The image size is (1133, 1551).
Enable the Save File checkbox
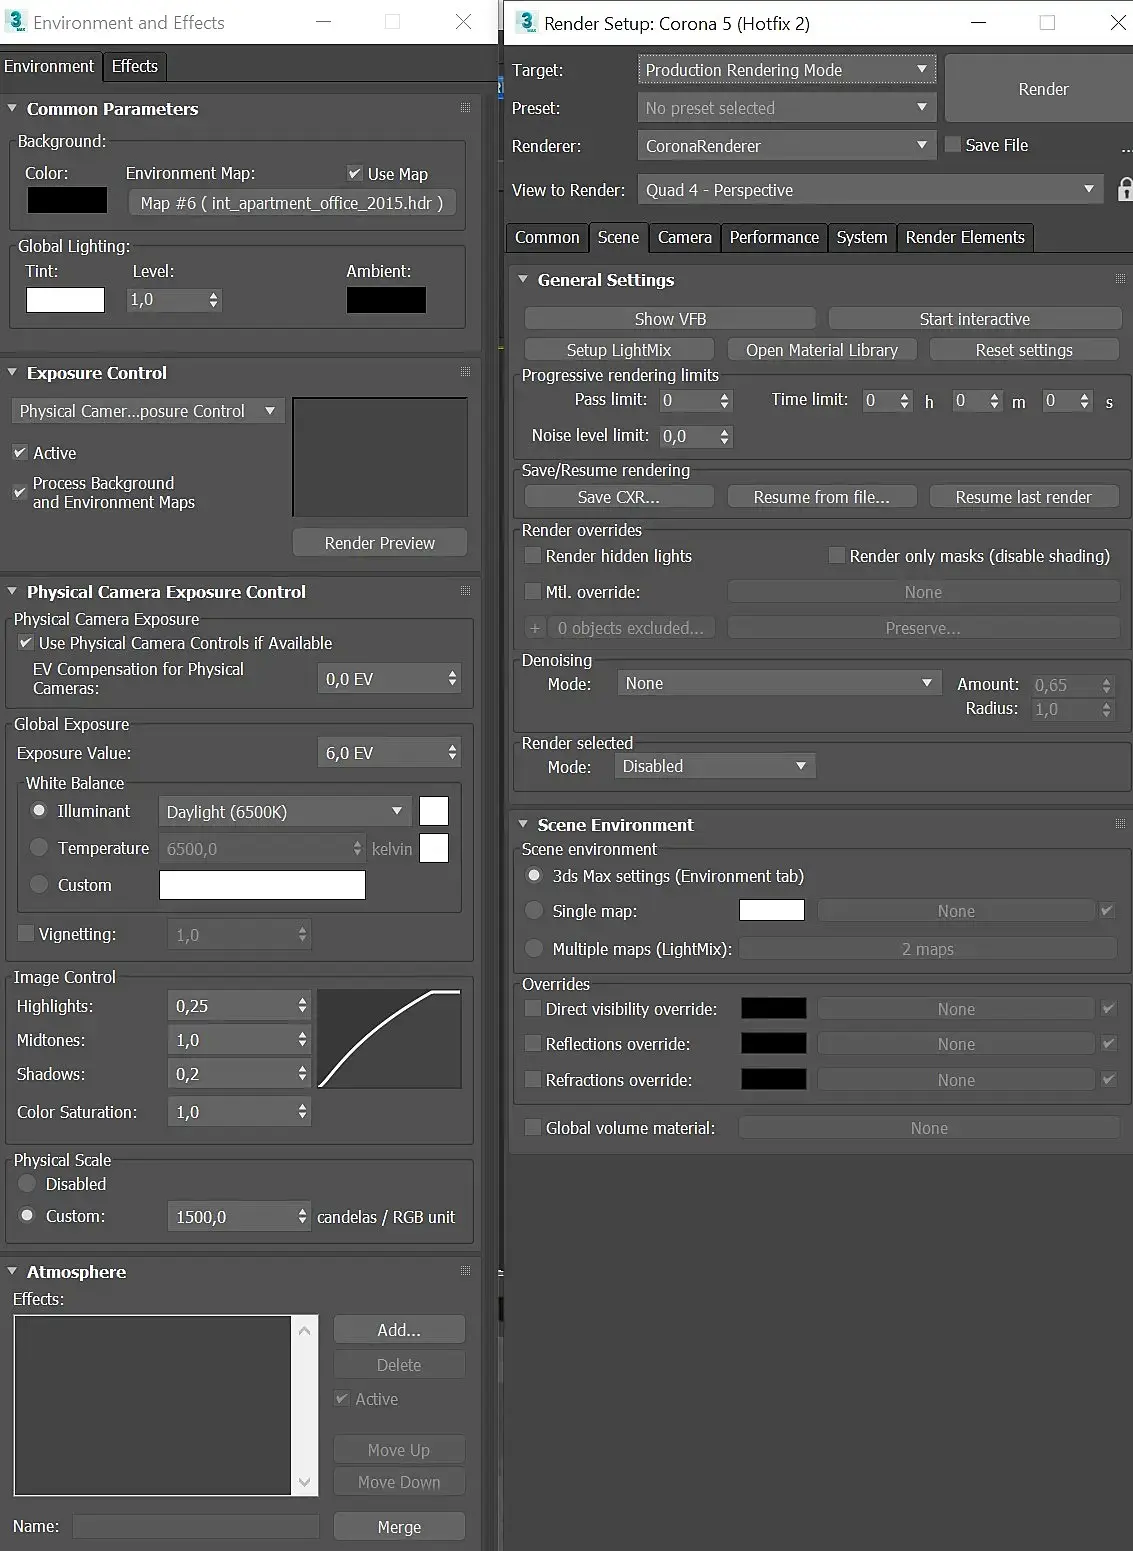pos(953,144)
